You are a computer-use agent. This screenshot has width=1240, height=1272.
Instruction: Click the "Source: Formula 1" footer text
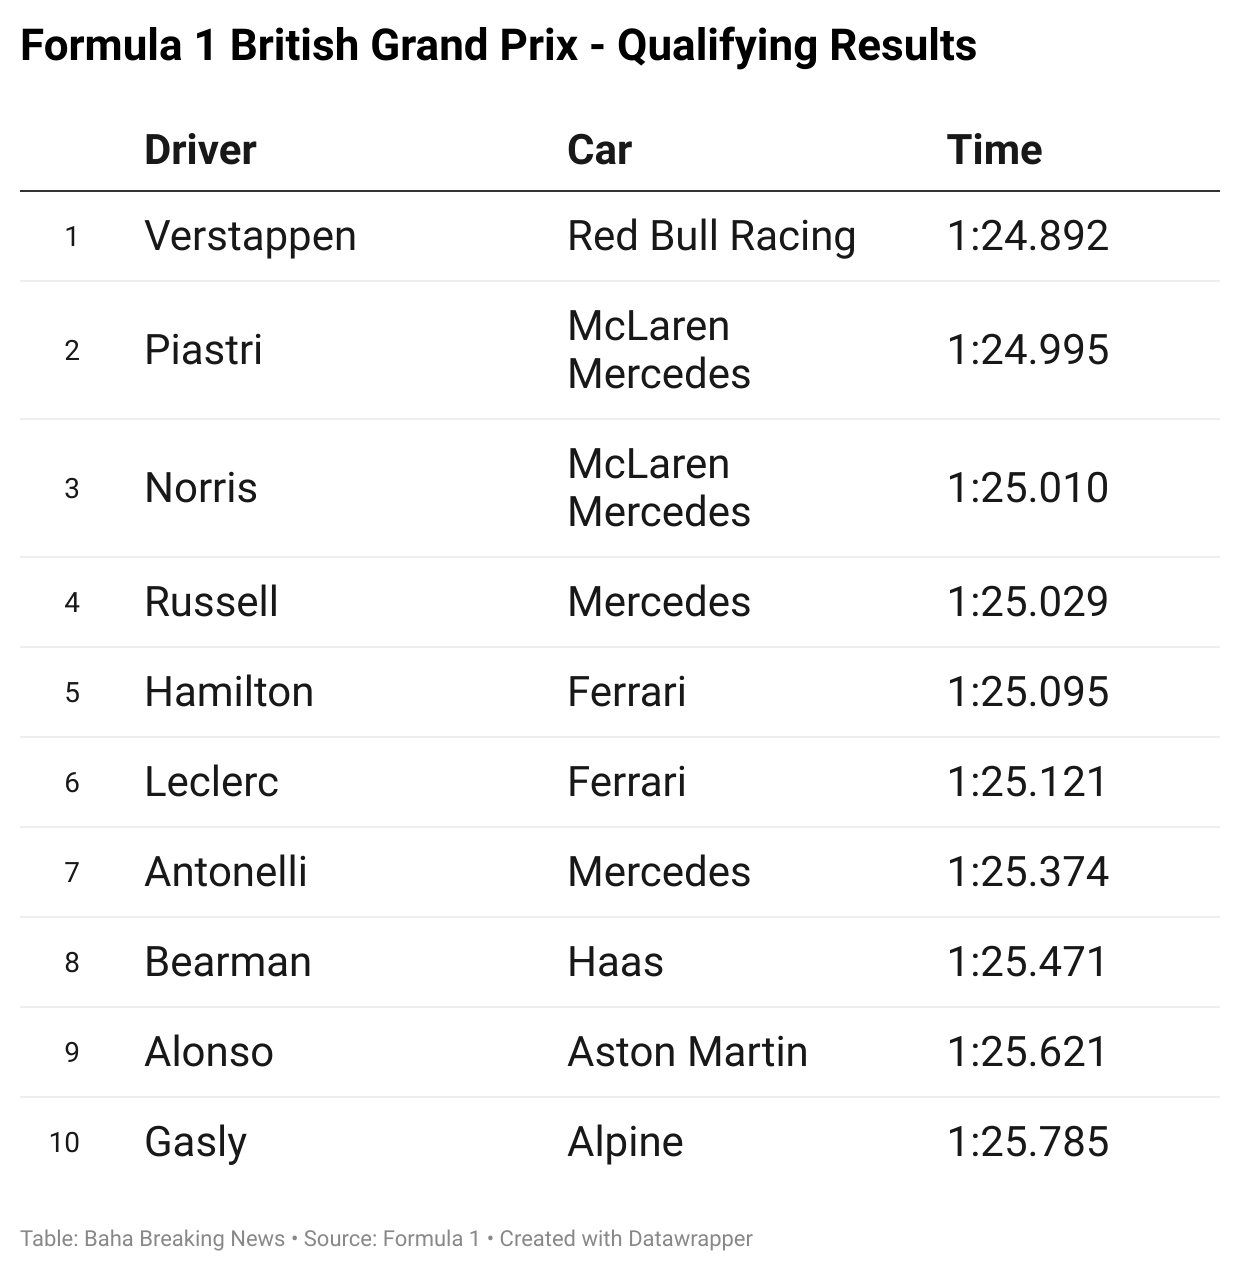[x=391, y=1238]
